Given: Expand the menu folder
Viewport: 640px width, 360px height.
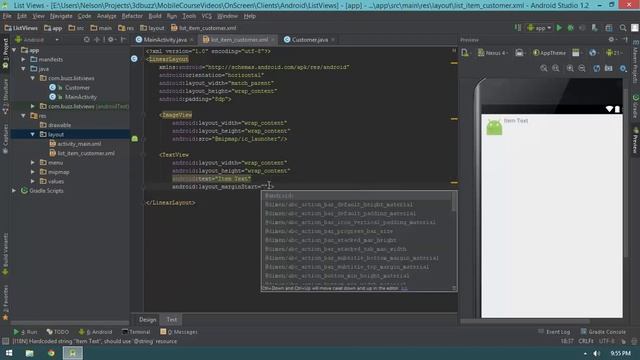Looking at the screenshot, I should point(33,162).
